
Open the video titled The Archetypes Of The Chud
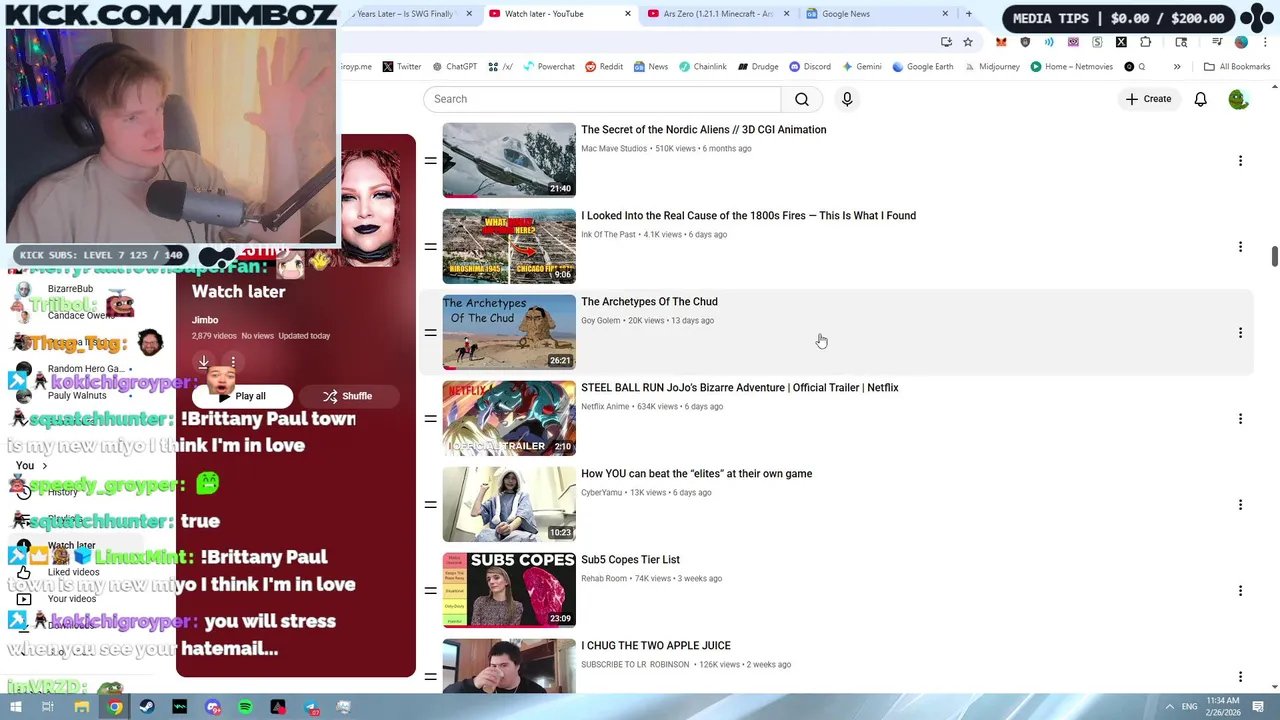(x=649, y=302)
